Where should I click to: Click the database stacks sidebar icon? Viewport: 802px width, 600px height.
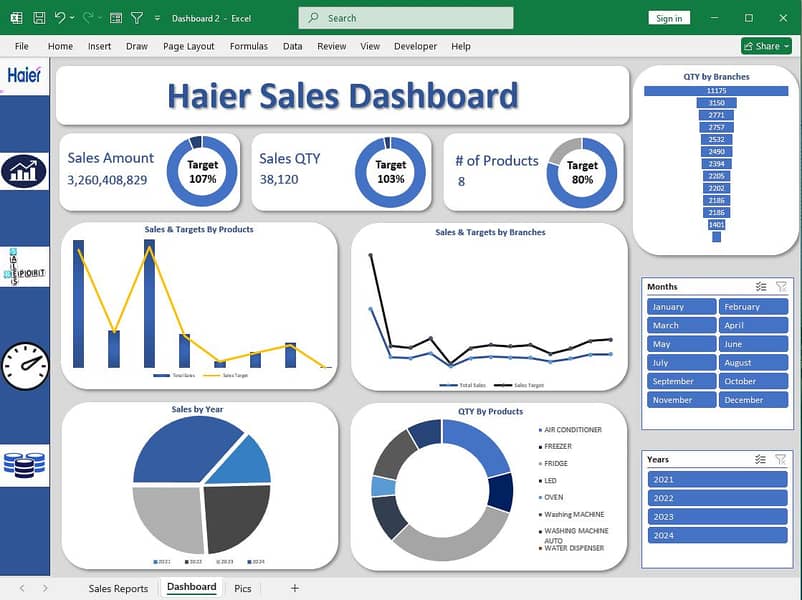[x=25, y=464]
